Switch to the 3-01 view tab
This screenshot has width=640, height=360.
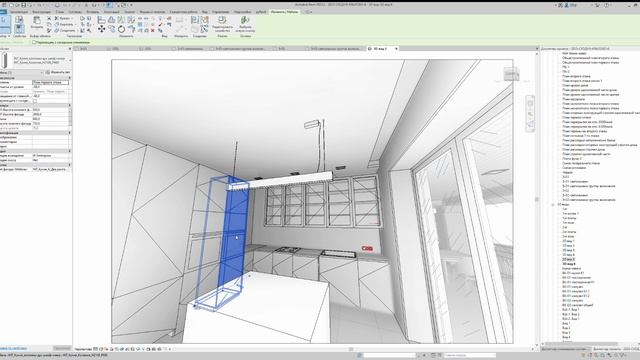[83, 49]
